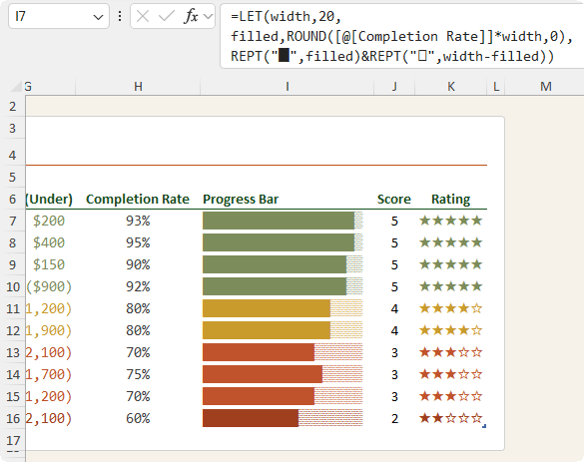Select the ($900) cell in row 10

(49, 287)
